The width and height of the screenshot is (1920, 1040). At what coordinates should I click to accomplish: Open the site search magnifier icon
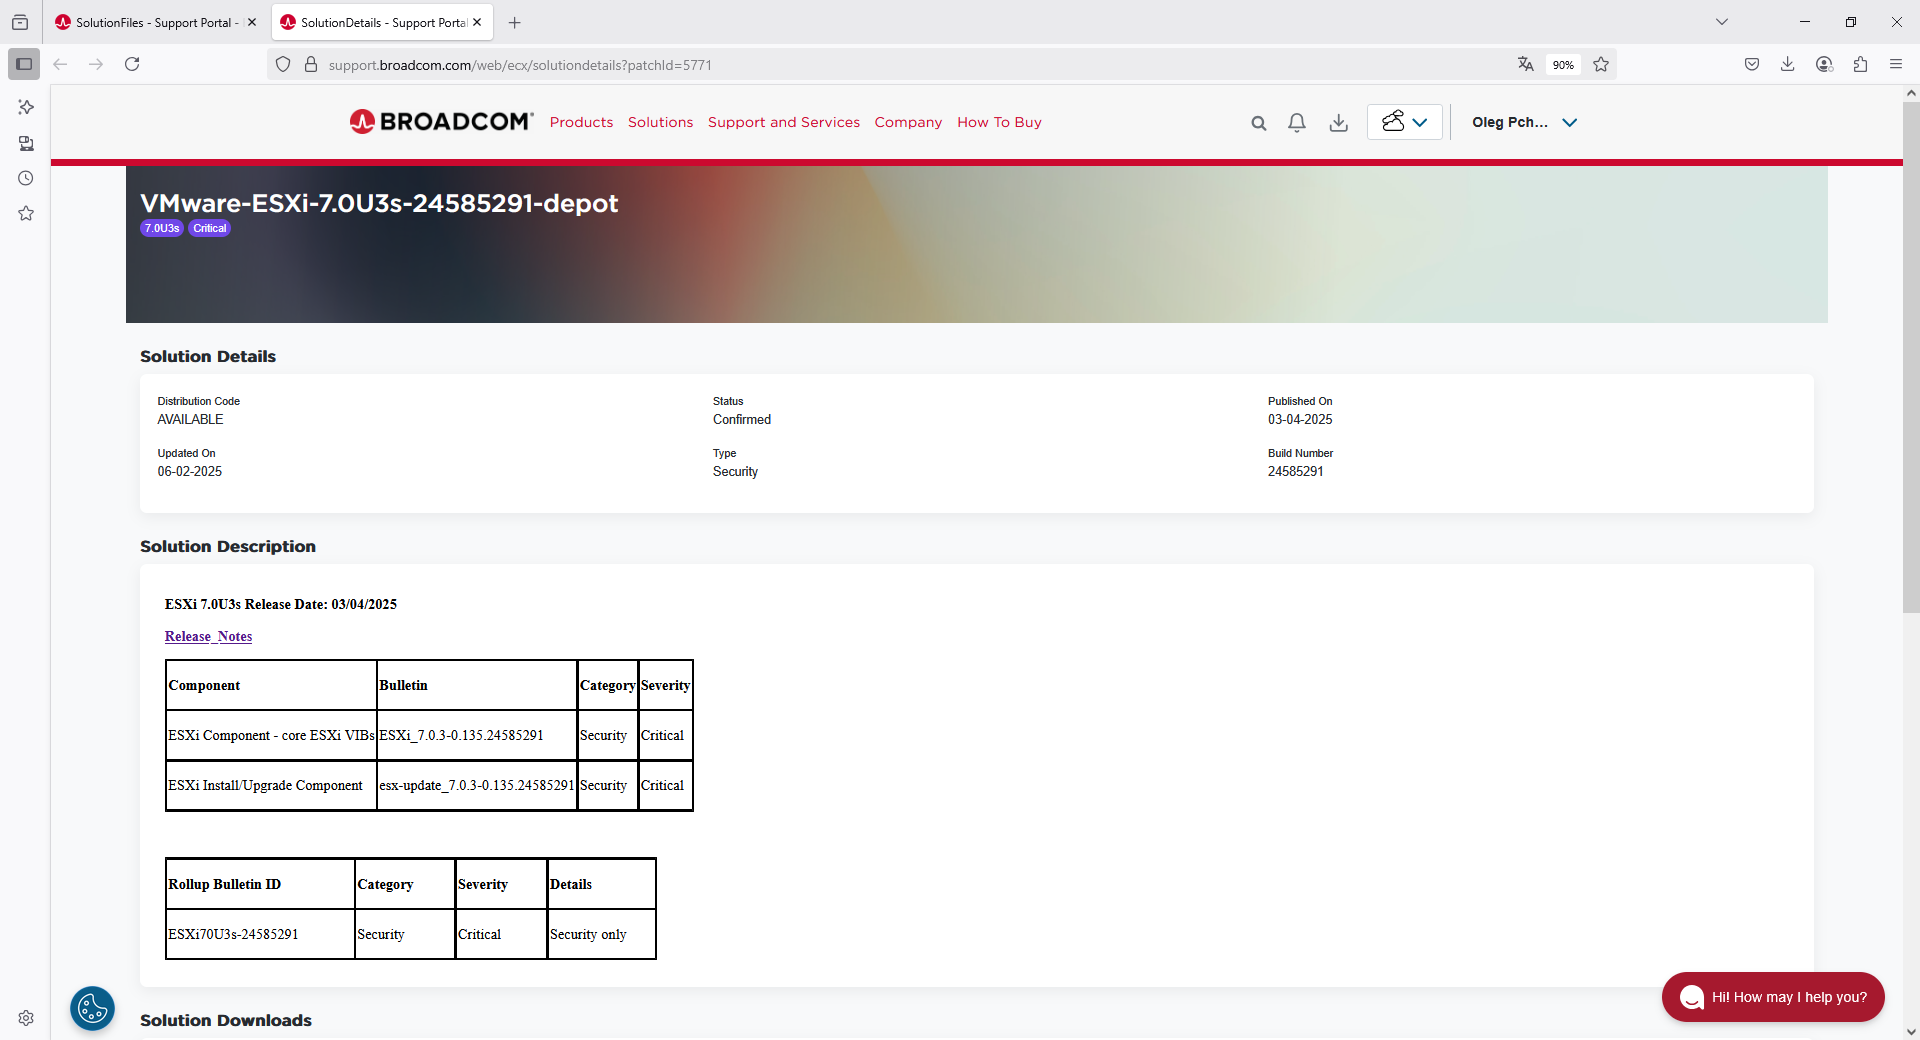[x=1259, y=123]
